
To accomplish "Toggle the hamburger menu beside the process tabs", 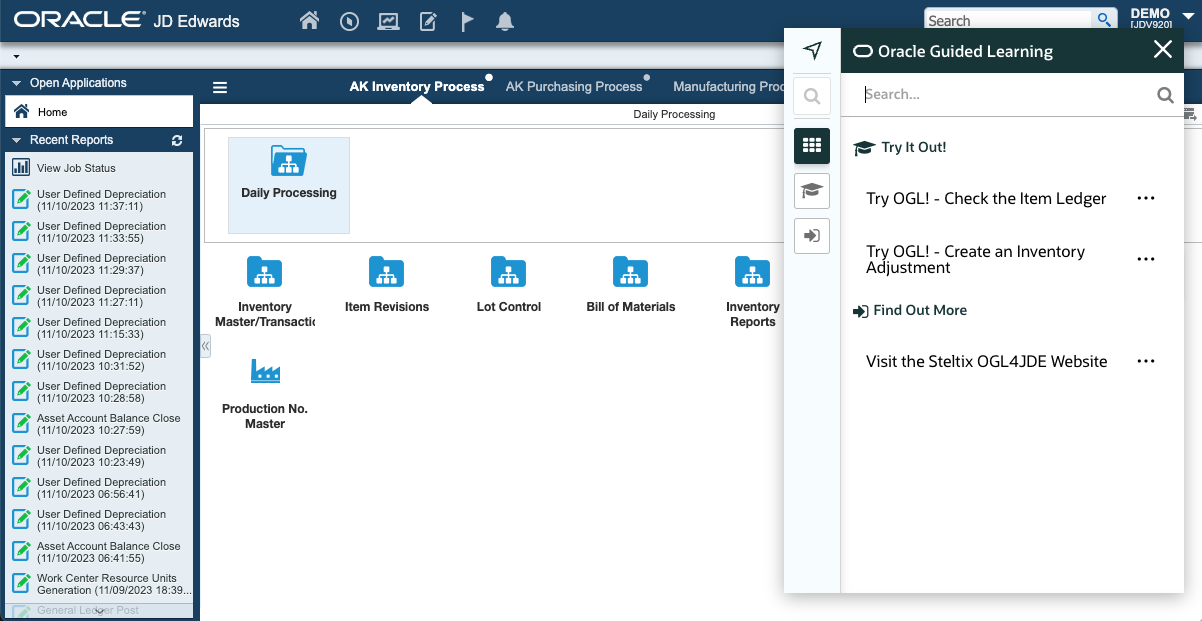I will point(220,88).
